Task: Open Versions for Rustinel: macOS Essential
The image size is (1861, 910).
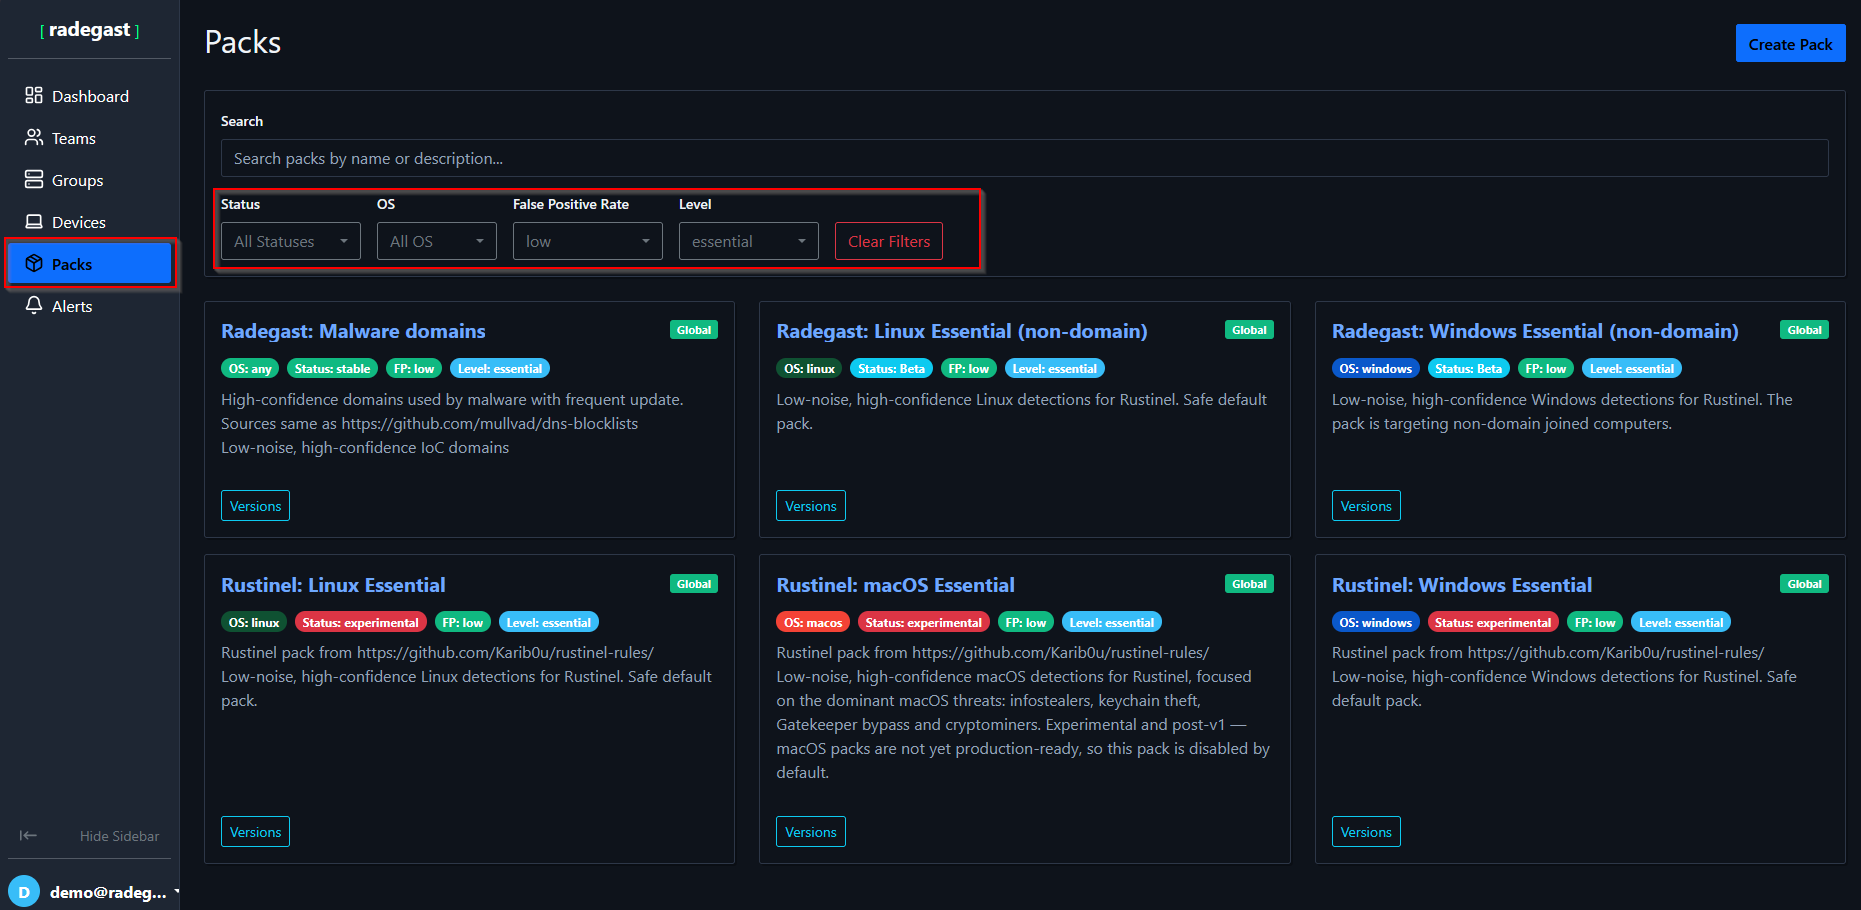Action: click(811, 832)
